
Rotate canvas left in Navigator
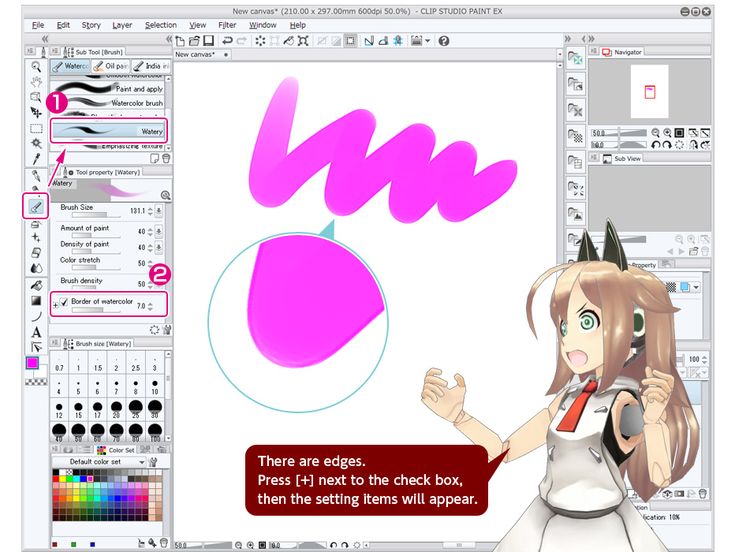pyautogui.click(x=656, y=145)
